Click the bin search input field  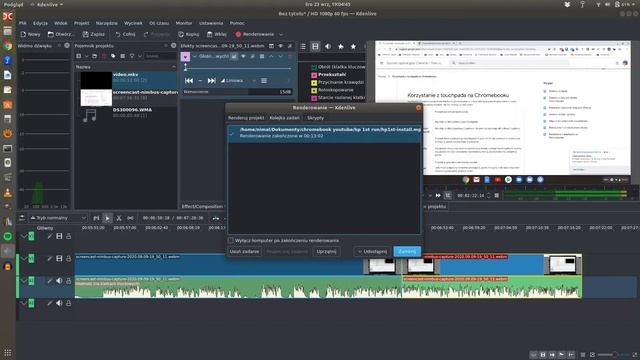[160, 56]
